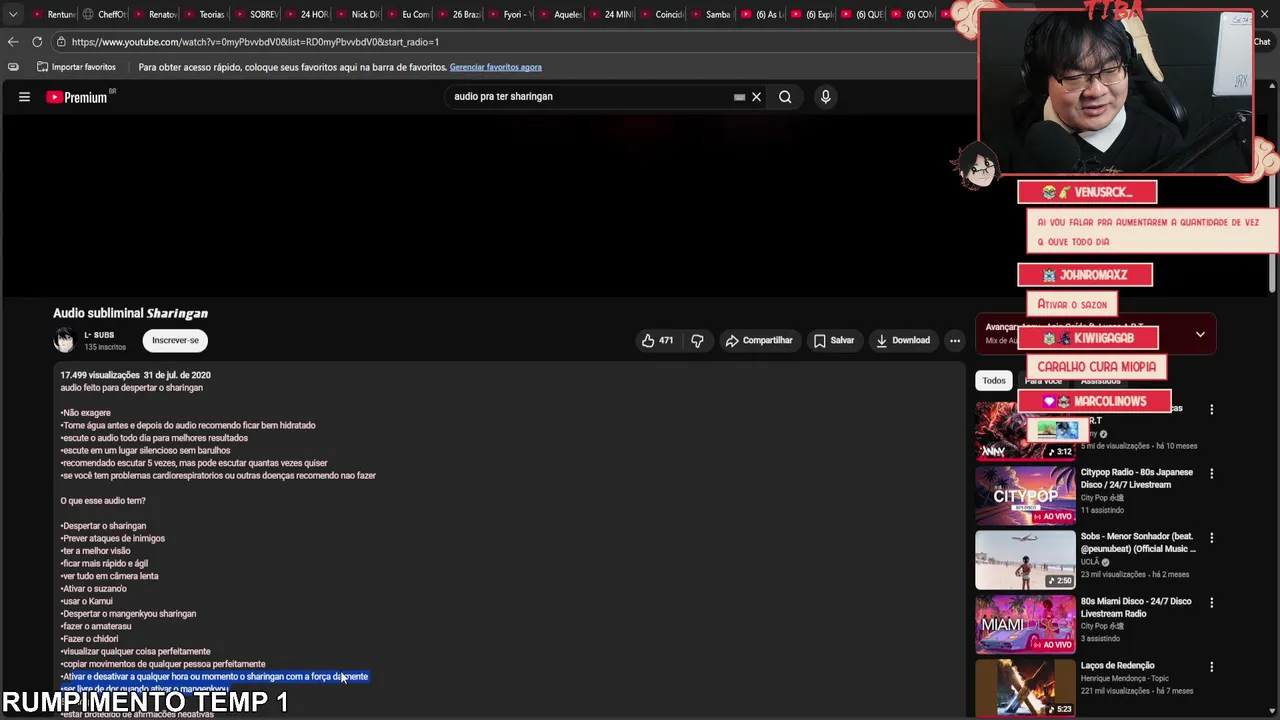Dislike the Sharingan video

(697, 340)
